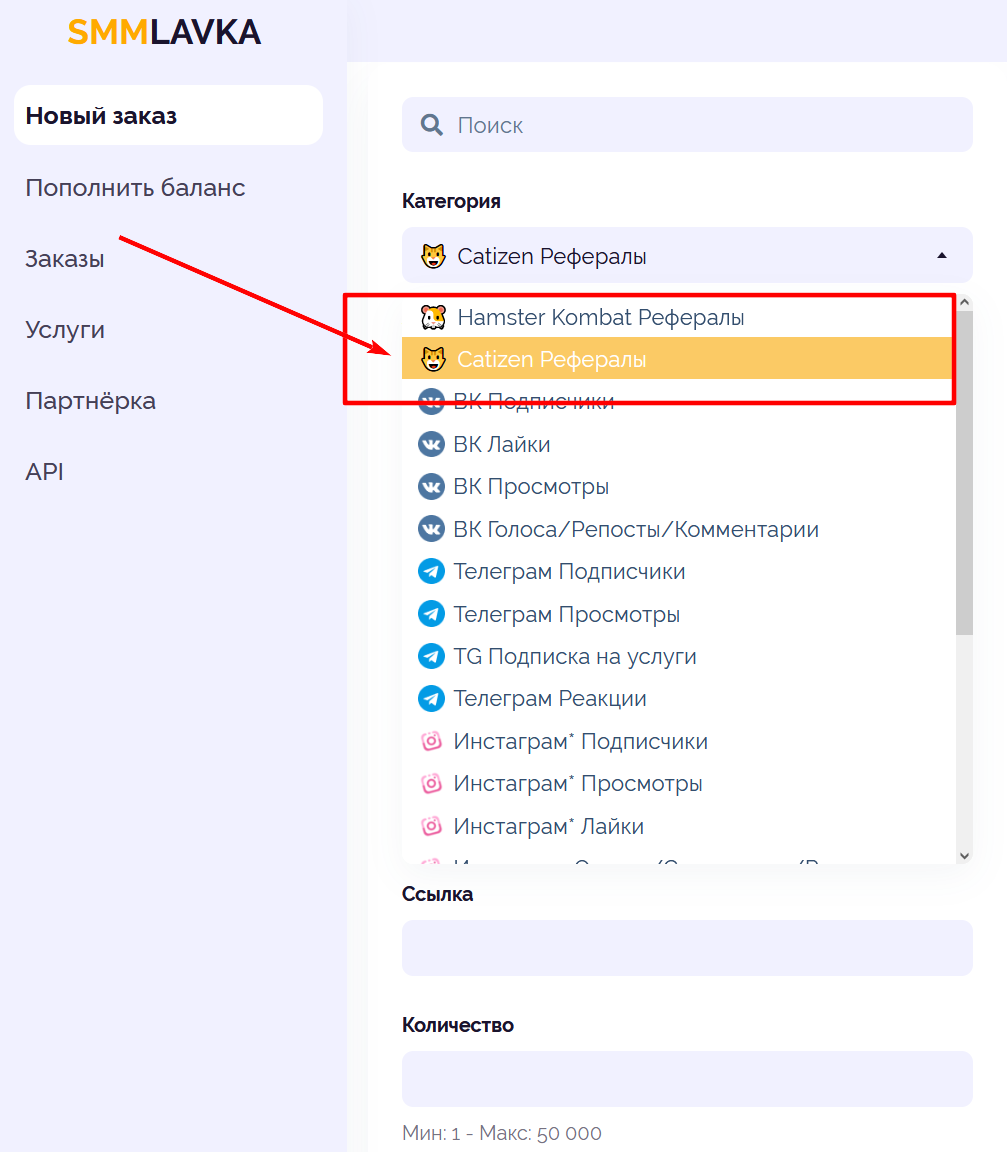Click the dropdown list scrollbar thumb
This screenshot has width=1007, height=1152.
pyautogui.click(x=964, y=472)
